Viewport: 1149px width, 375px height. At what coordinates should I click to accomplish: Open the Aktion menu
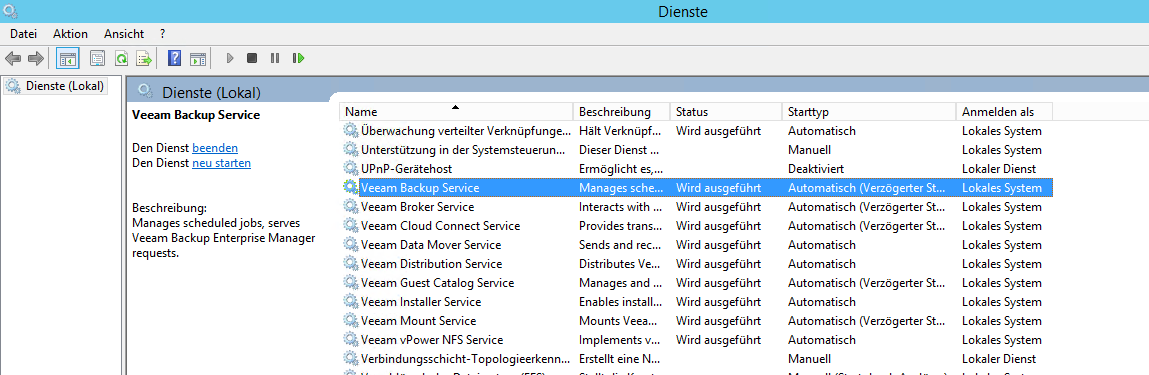point(70,34)
